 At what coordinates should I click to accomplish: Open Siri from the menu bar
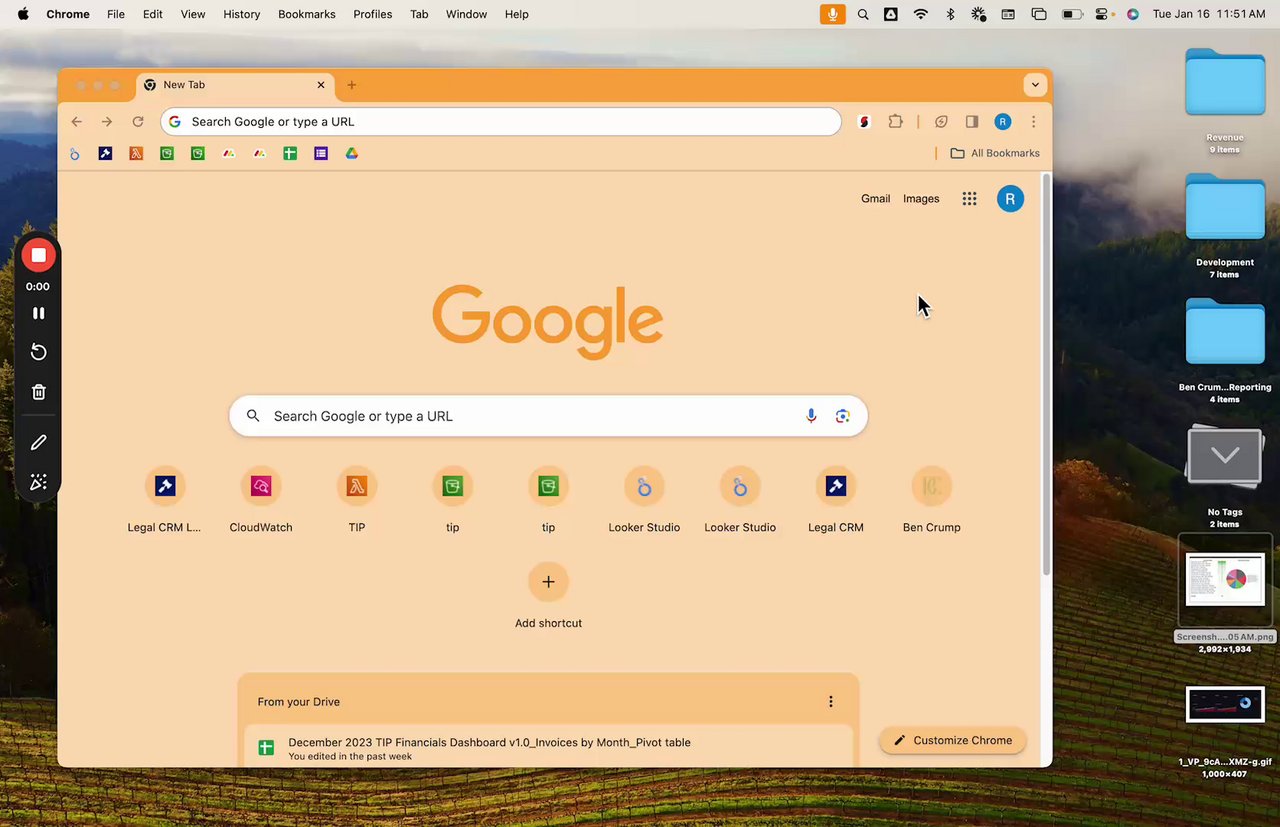click(x=1132, y=14)
